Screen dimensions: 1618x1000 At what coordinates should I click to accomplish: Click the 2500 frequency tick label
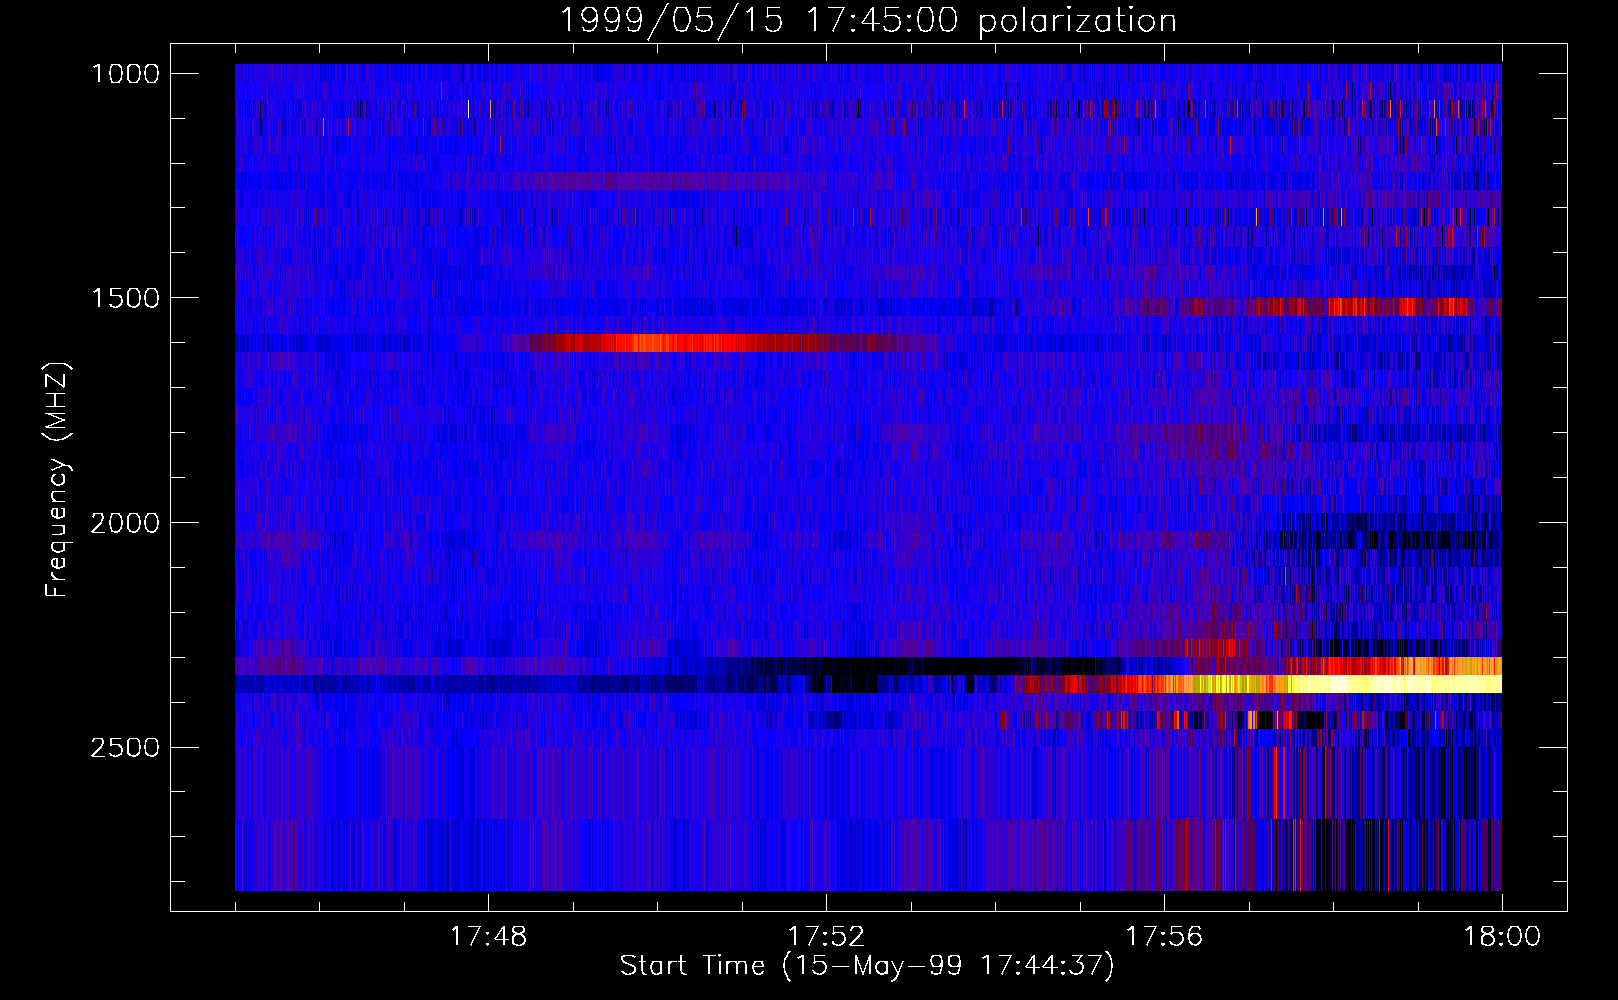coord(125,747)
